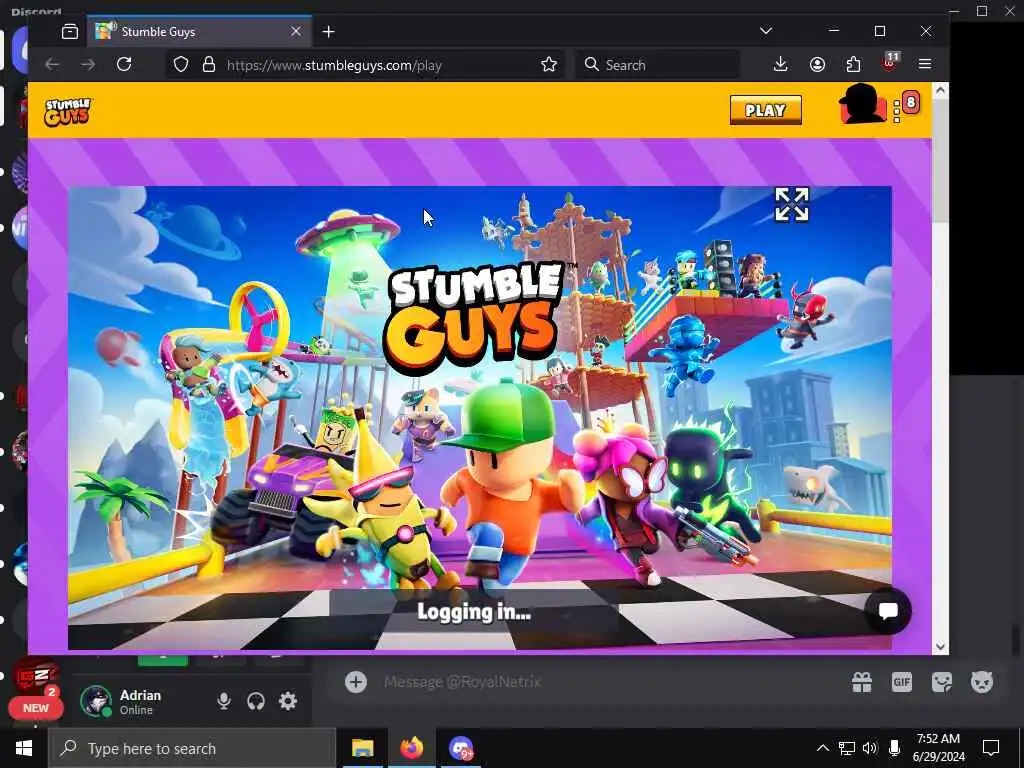Go forward in Firefox history

(x=88, y=64)
